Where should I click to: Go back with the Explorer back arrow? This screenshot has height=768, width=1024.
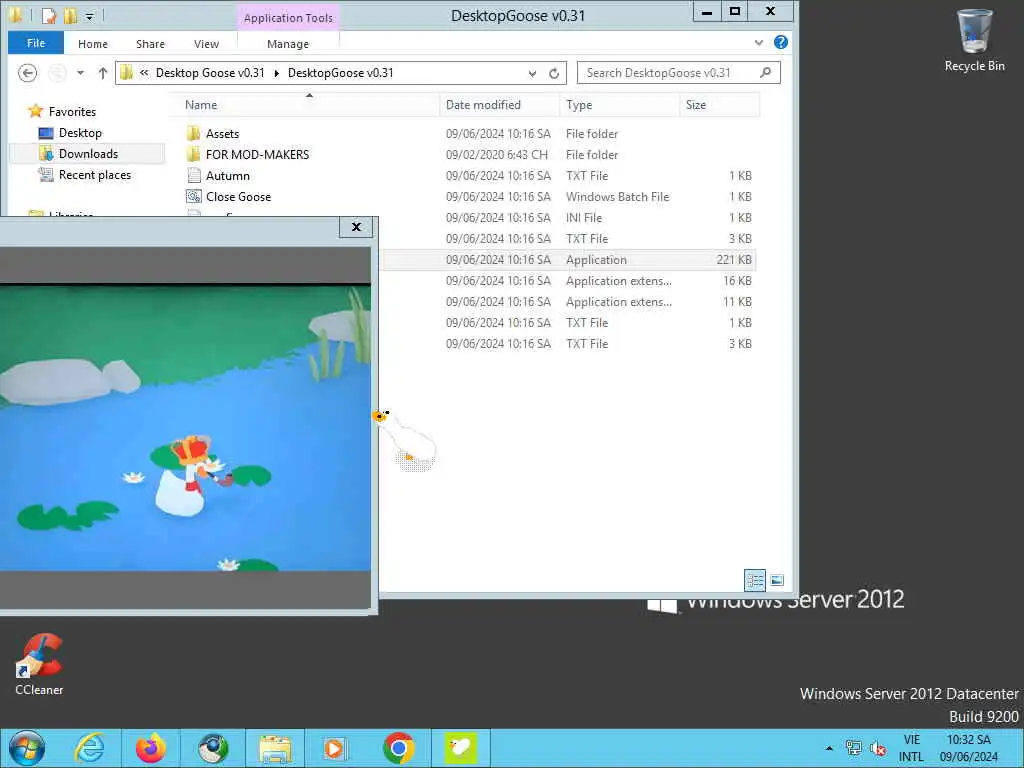coord(27,72)
